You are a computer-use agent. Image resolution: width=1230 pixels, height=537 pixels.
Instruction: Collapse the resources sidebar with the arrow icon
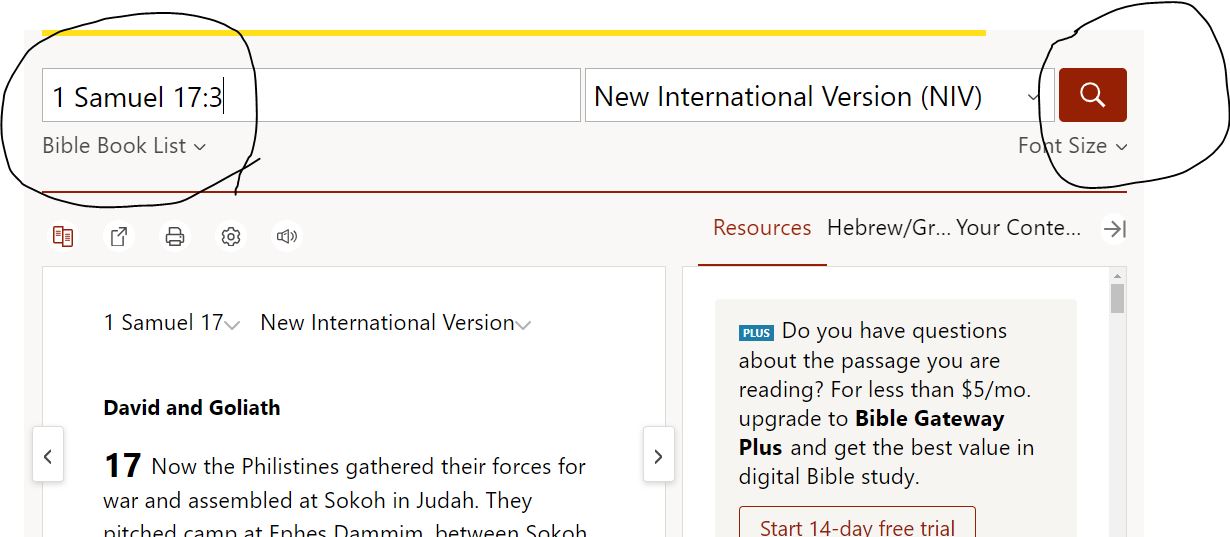pos(1114,229)
